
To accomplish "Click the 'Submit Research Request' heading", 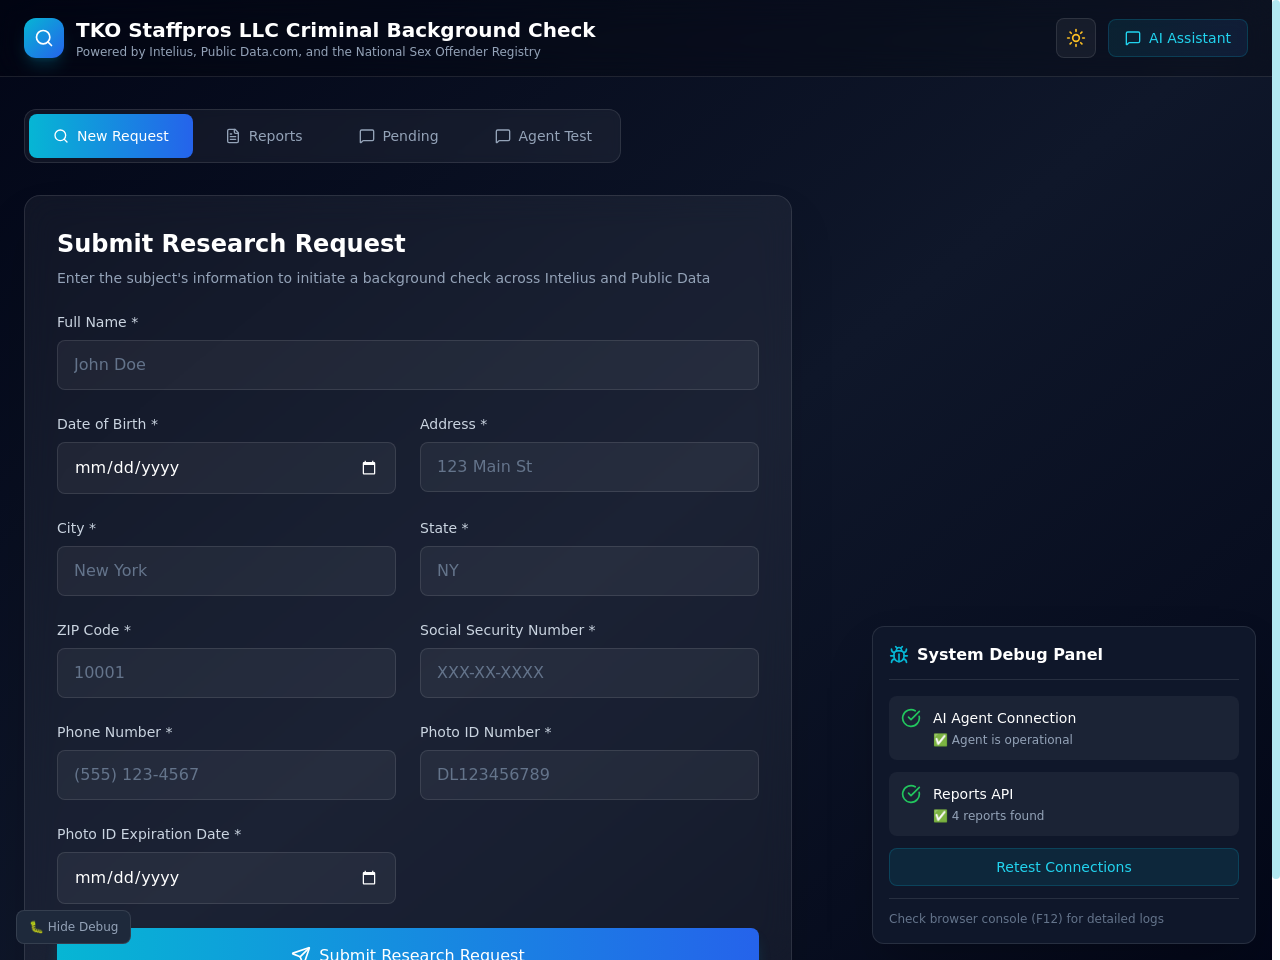I will tap(231, 244).
